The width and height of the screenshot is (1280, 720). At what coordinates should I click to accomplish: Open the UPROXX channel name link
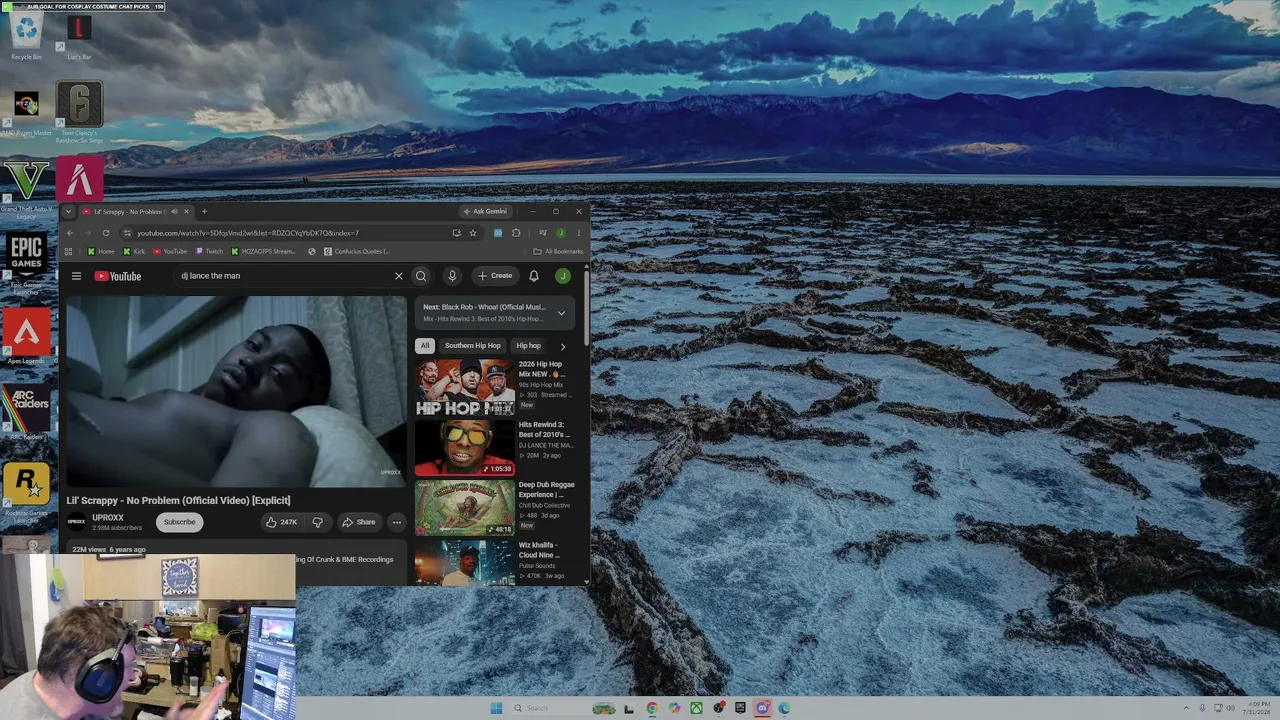(108, 518)
